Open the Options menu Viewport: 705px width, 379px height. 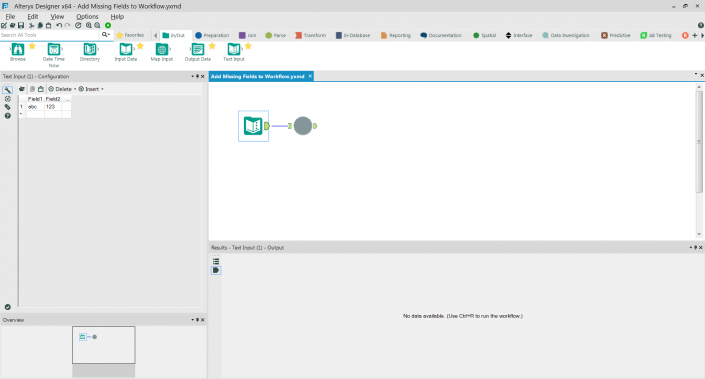click(87, 17)
